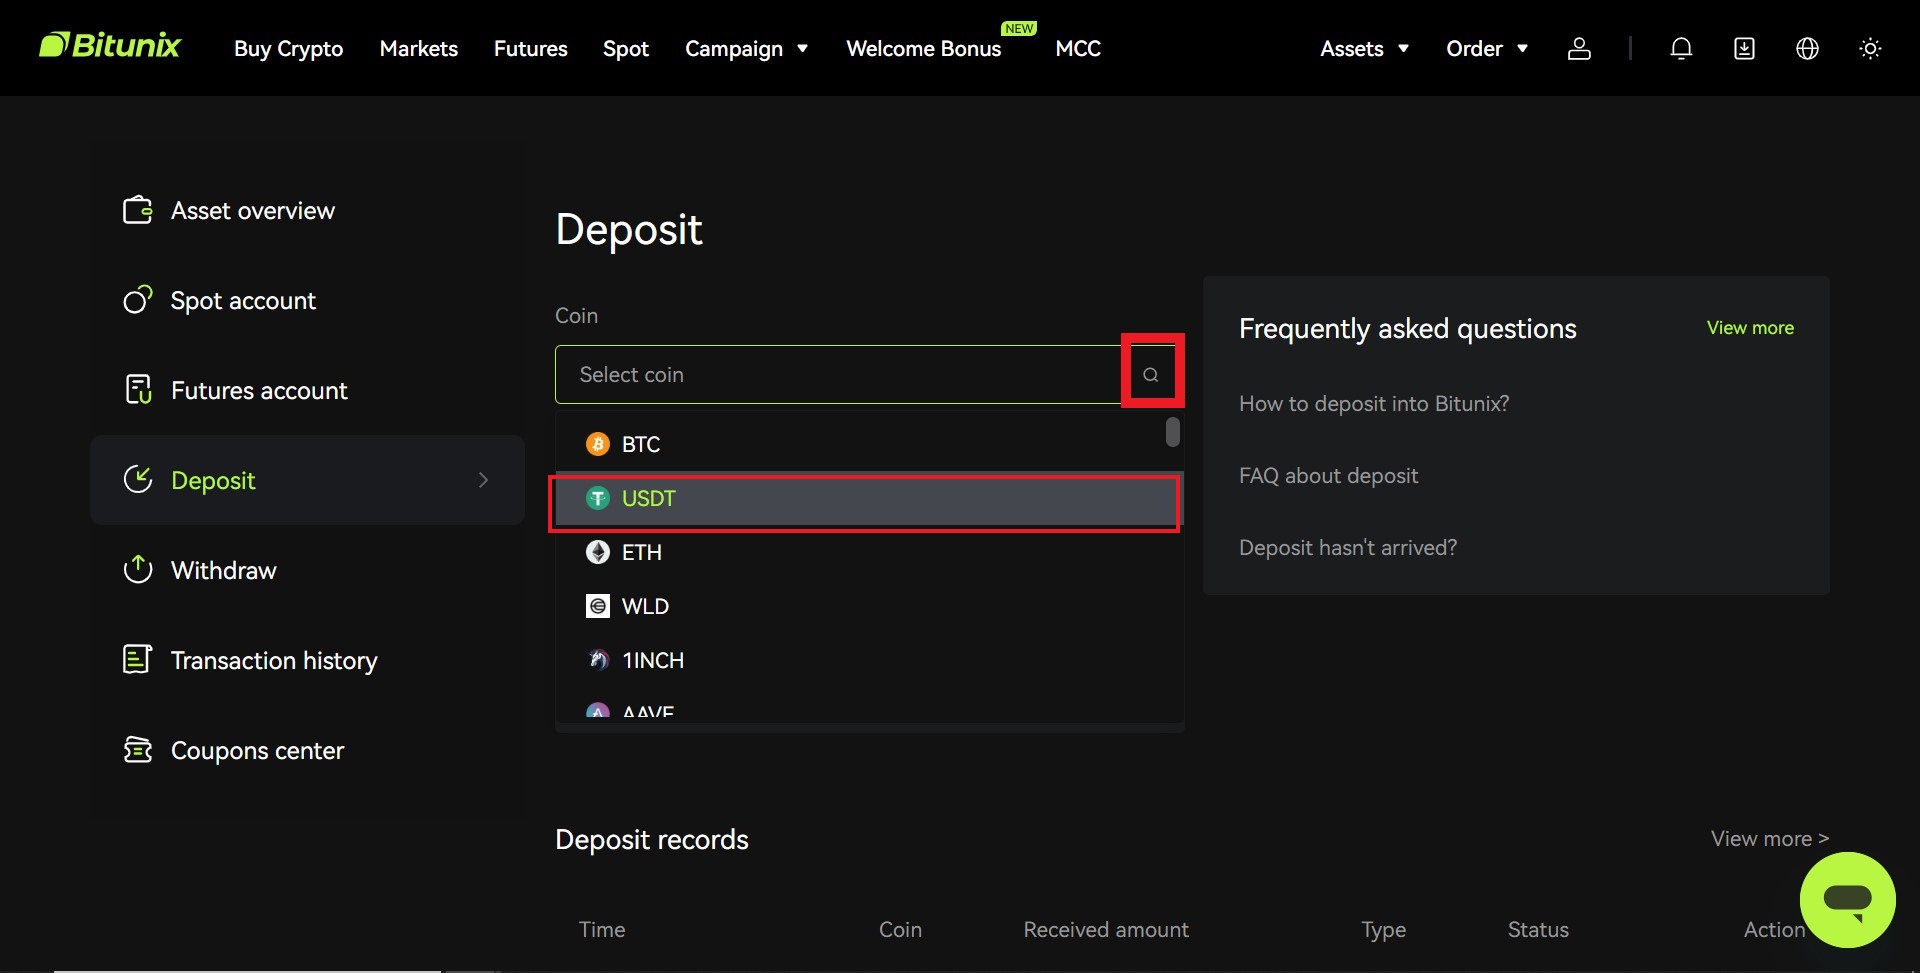This screenshot has width=1920, height=973.
Task: Click the Coupons center icon
Action: [x=138, y=750]
